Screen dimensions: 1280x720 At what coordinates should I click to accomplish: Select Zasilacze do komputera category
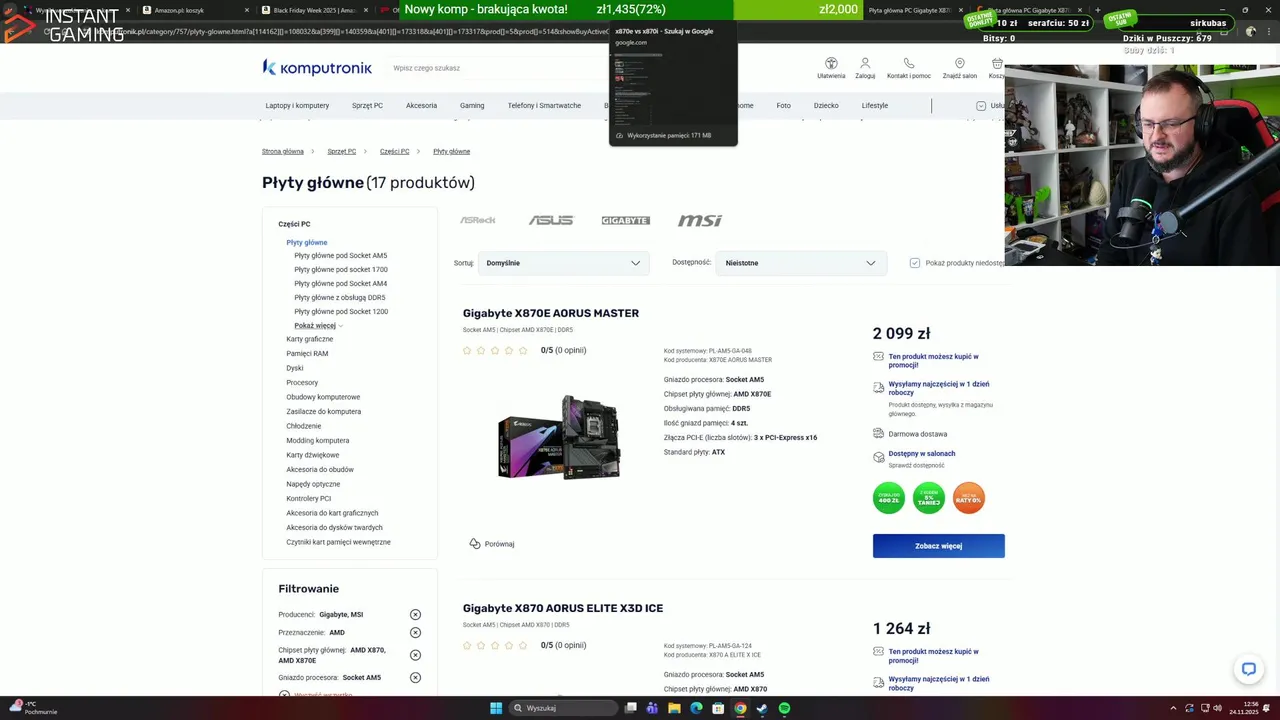pos(324,412)
